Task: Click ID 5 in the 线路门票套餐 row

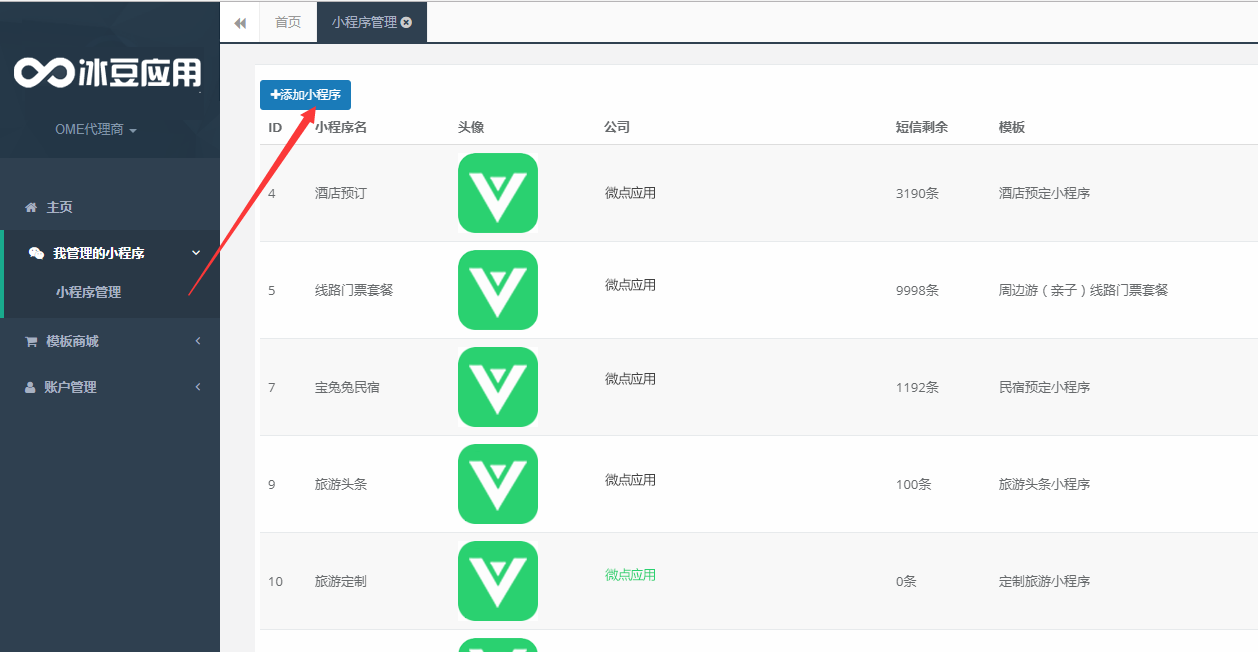Action: click(272, 290)
